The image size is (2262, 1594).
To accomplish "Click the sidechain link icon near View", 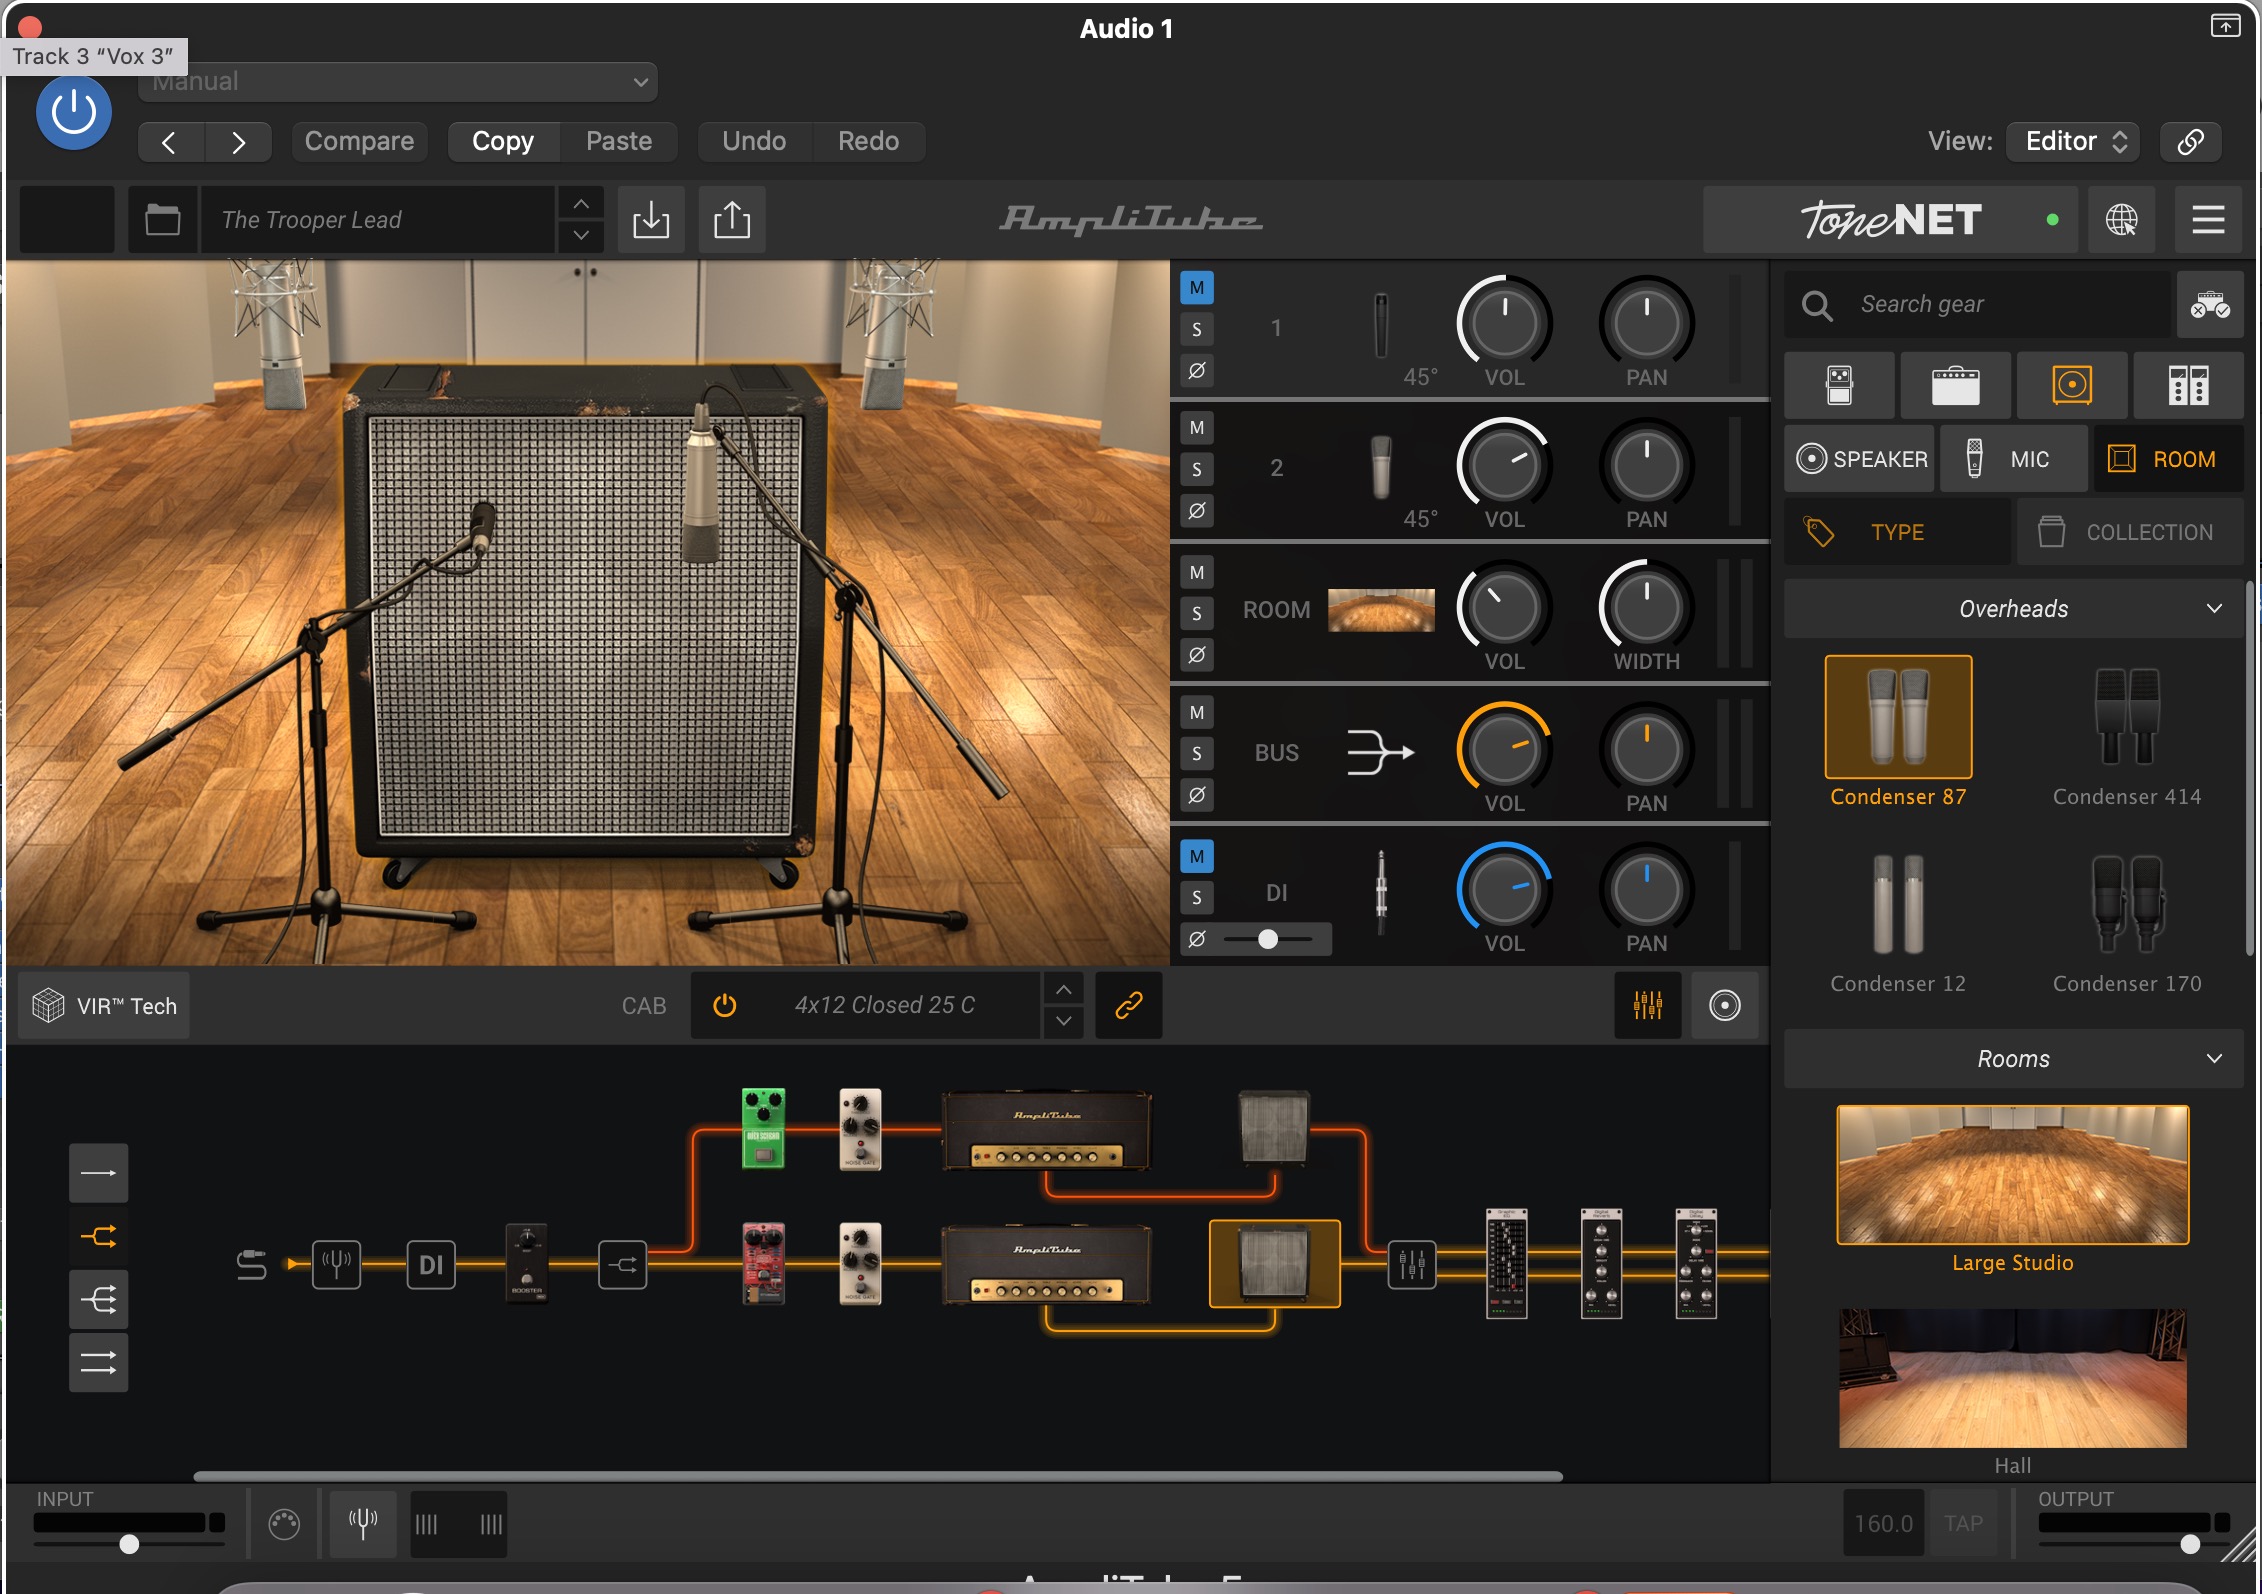I will point(2190,141).
